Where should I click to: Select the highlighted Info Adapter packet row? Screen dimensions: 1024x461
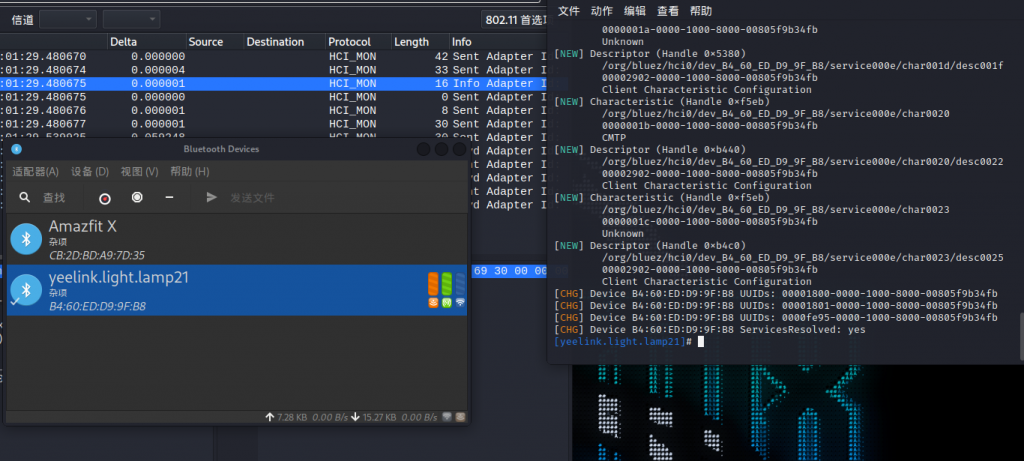274,84
